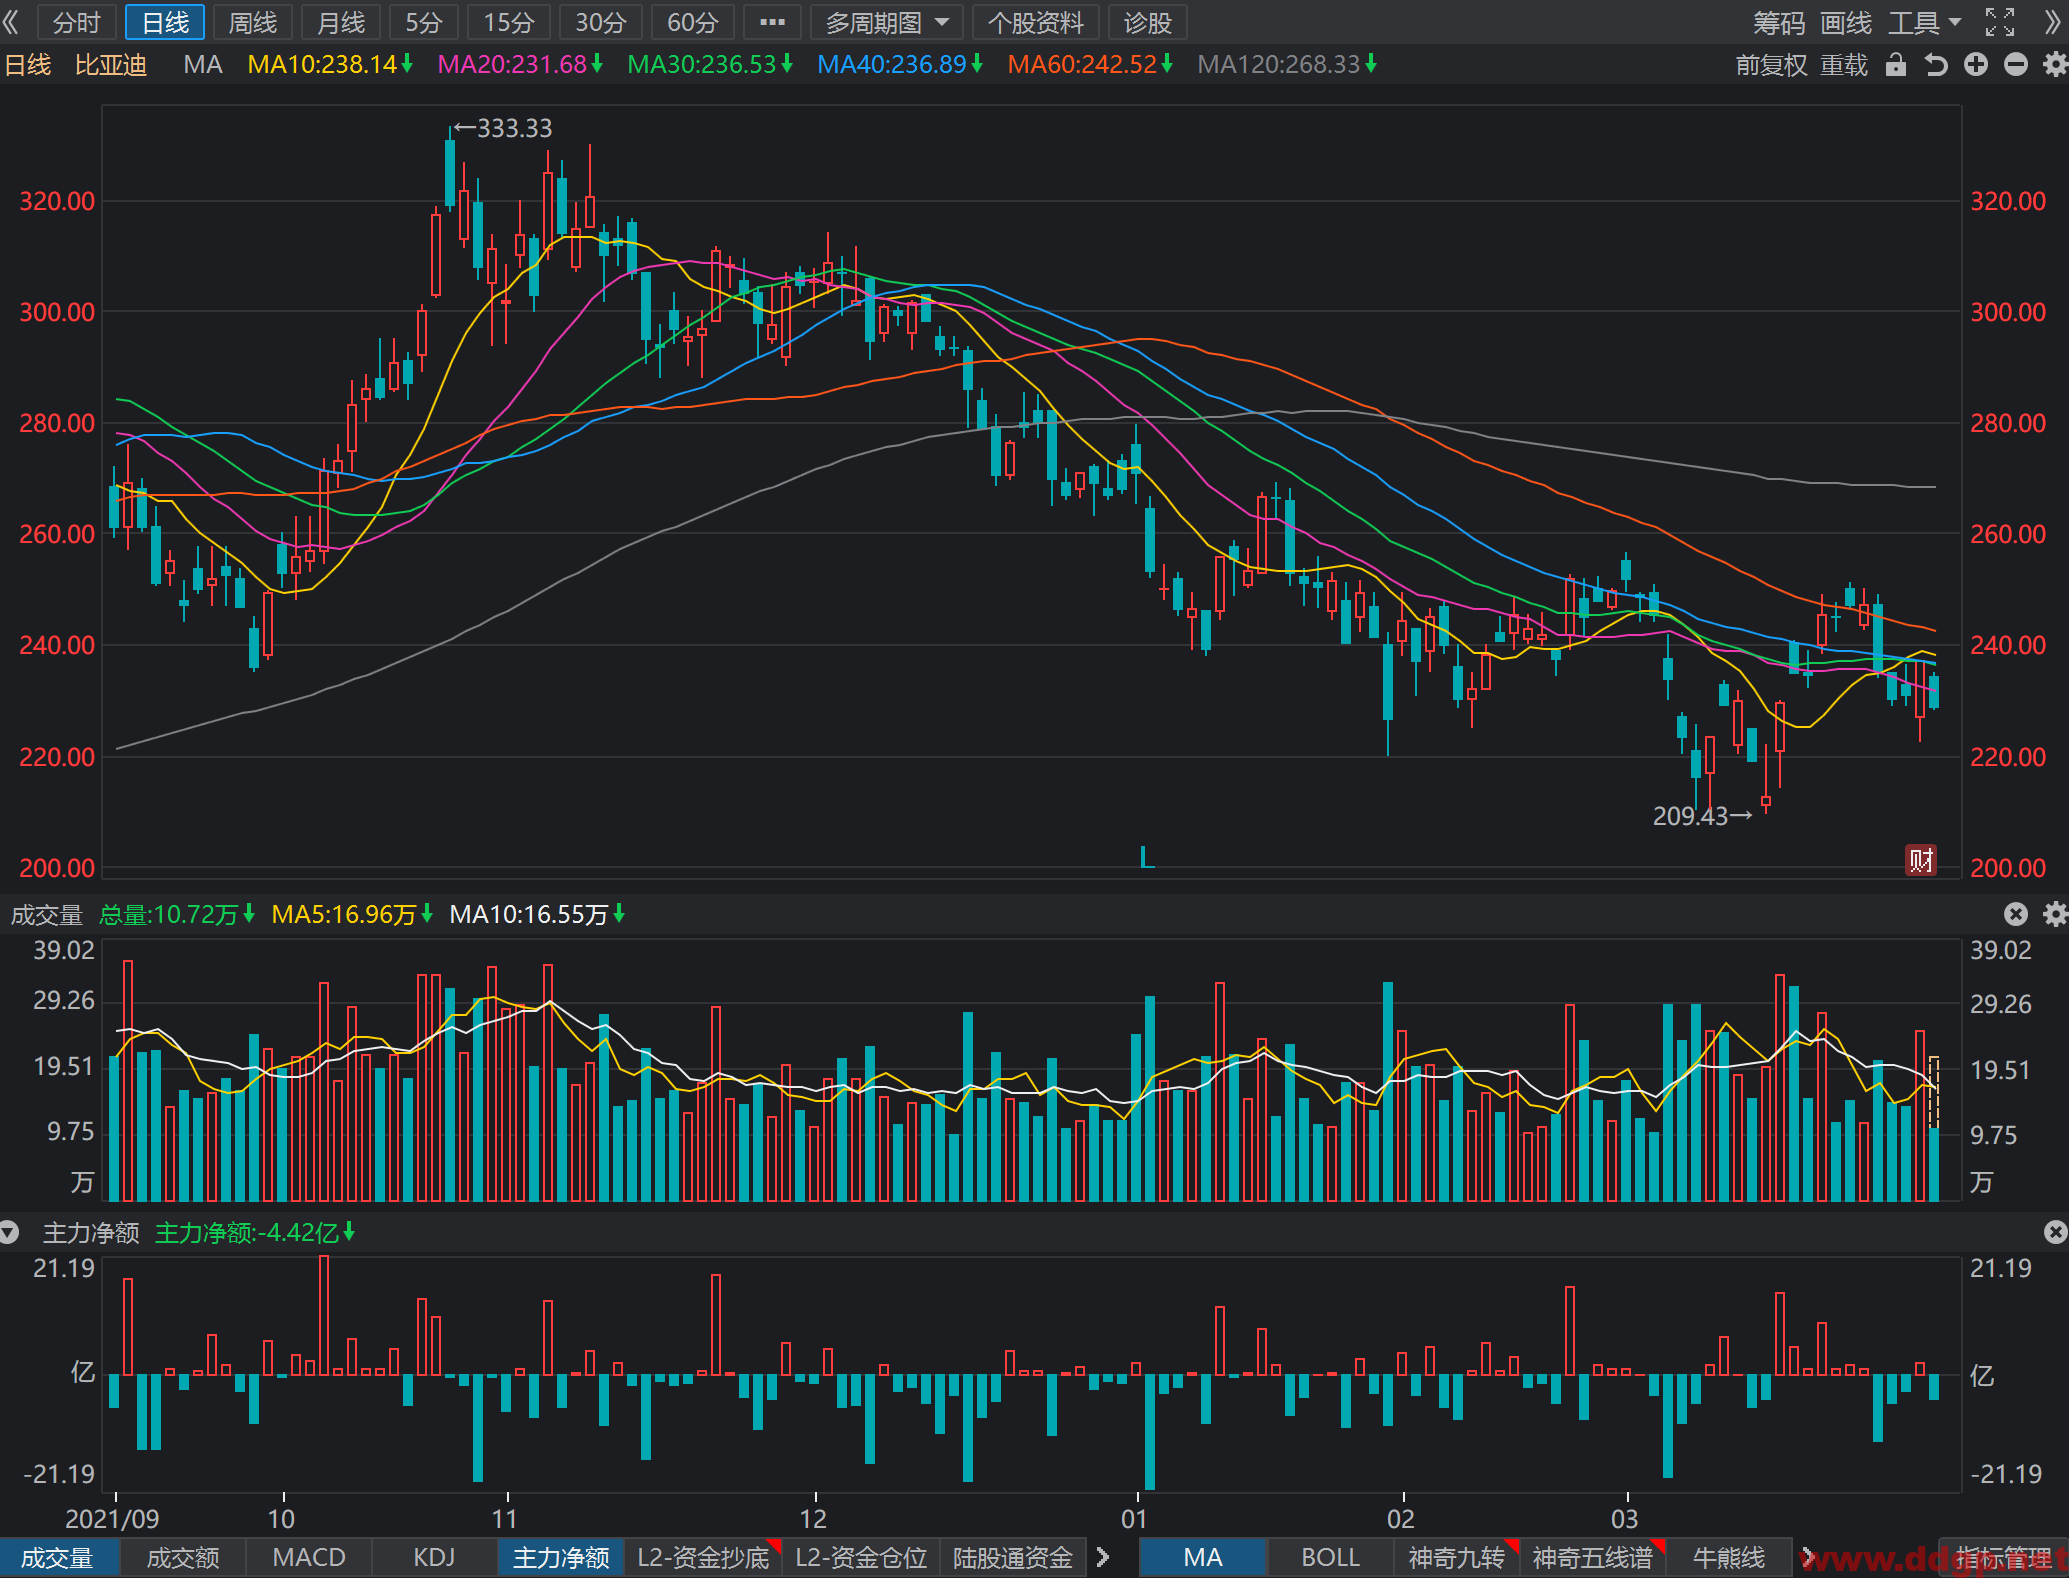The image size is (2069, 1578).
Task: Click the L marker on price chart
Action: (1147, 857)
